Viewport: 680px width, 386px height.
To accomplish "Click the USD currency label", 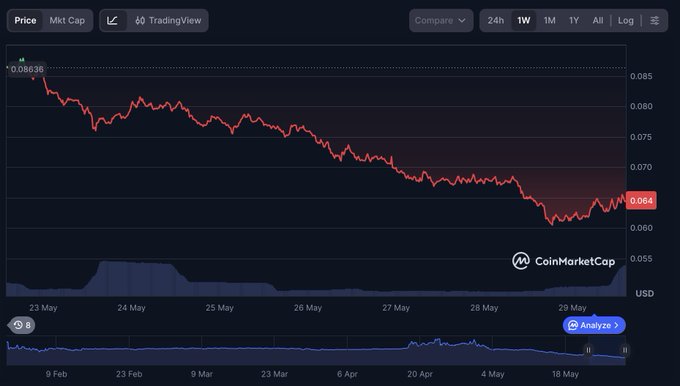I will point(644,294).
